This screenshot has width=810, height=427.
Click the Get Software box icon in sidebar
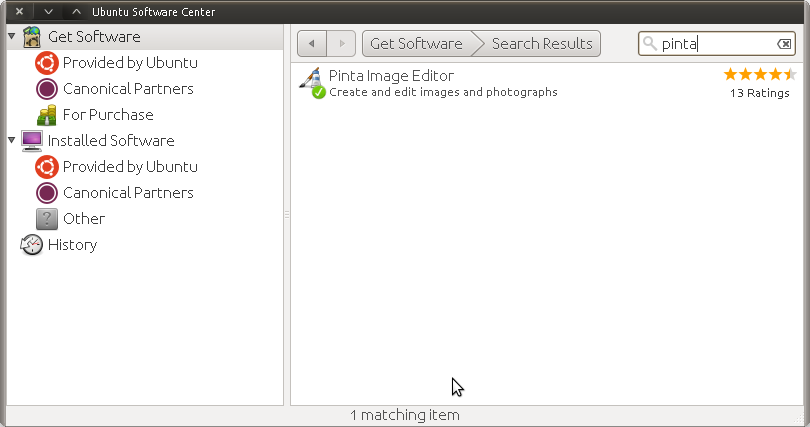click(32, 37)
